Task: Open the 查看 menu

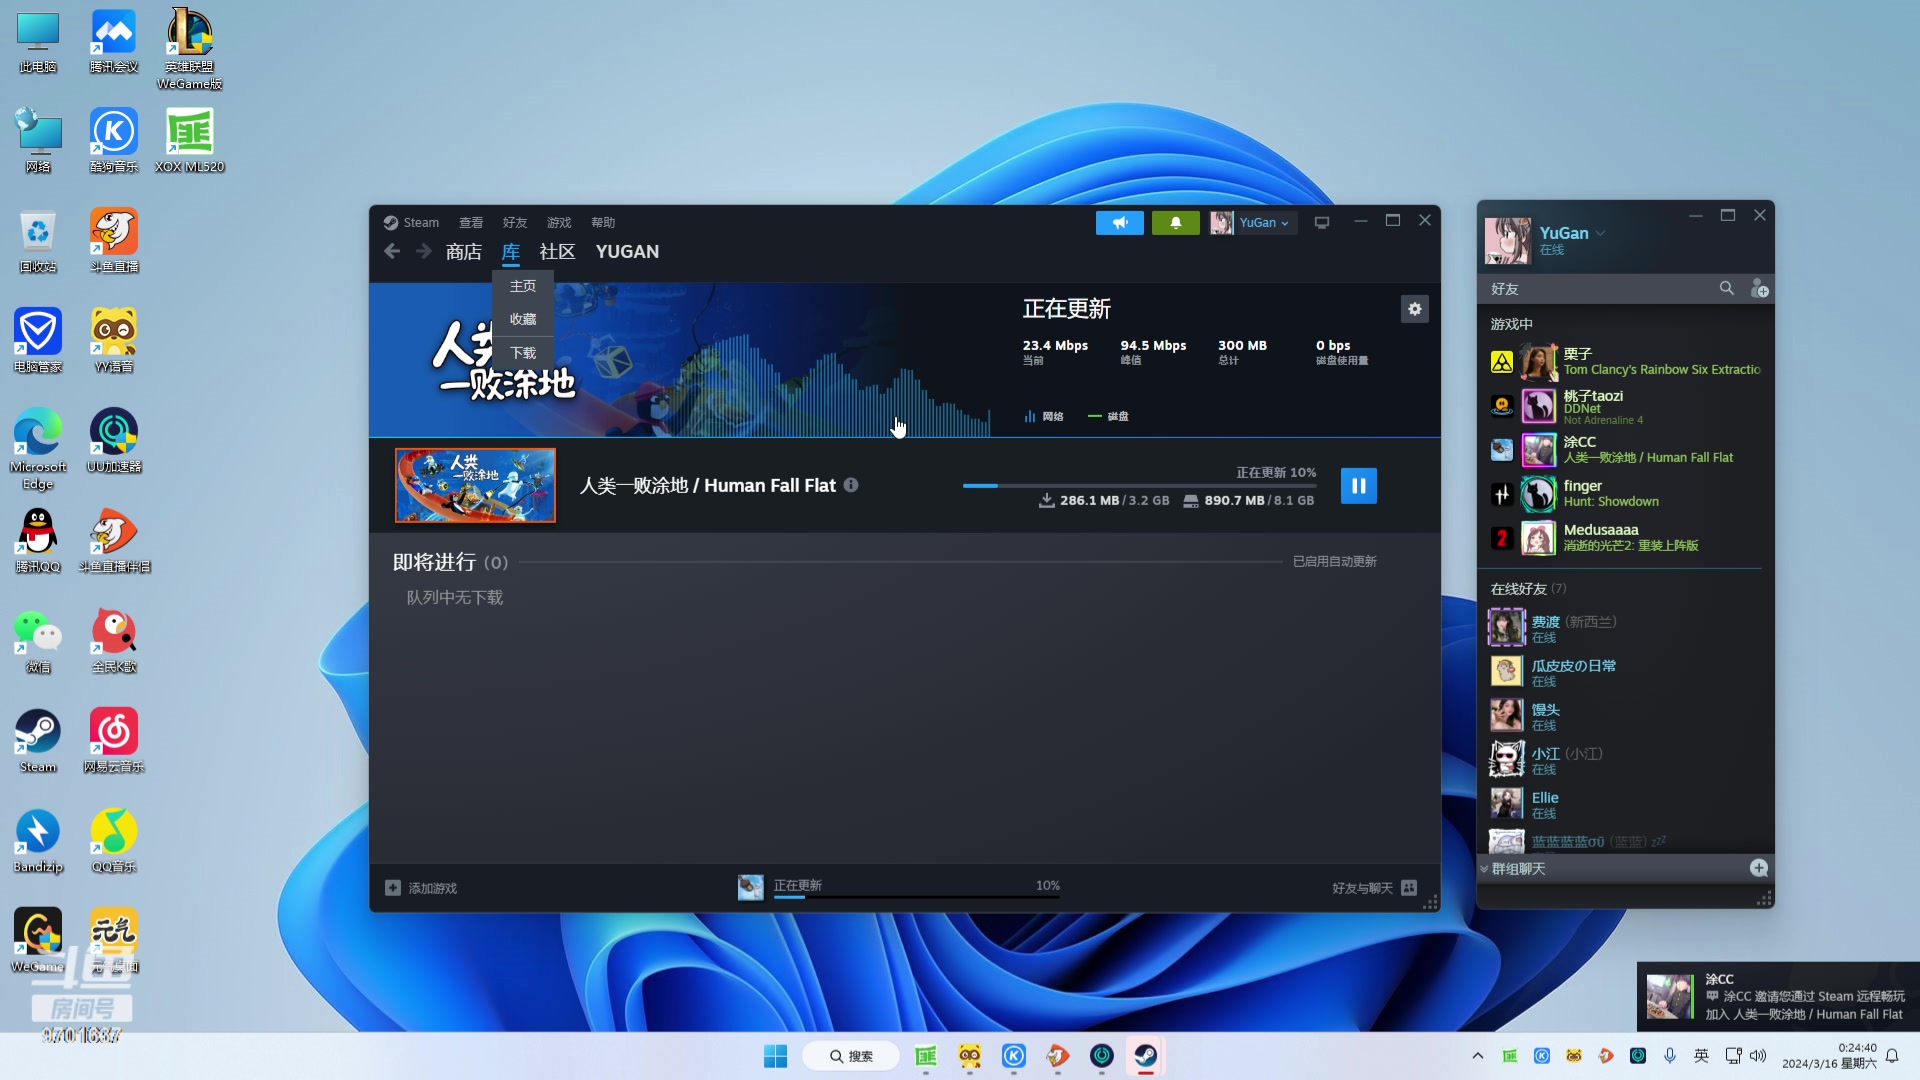Action: (471, 222)
